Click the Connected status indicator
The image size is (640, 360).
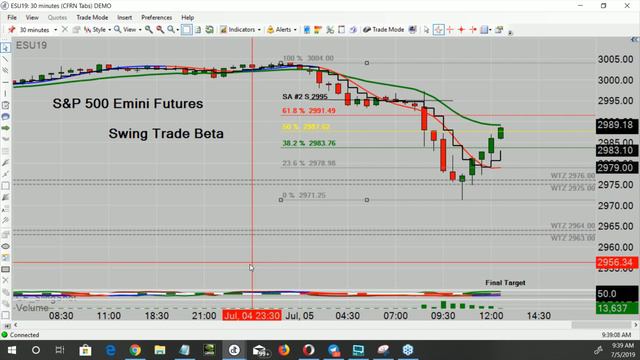tap(20, 335)
